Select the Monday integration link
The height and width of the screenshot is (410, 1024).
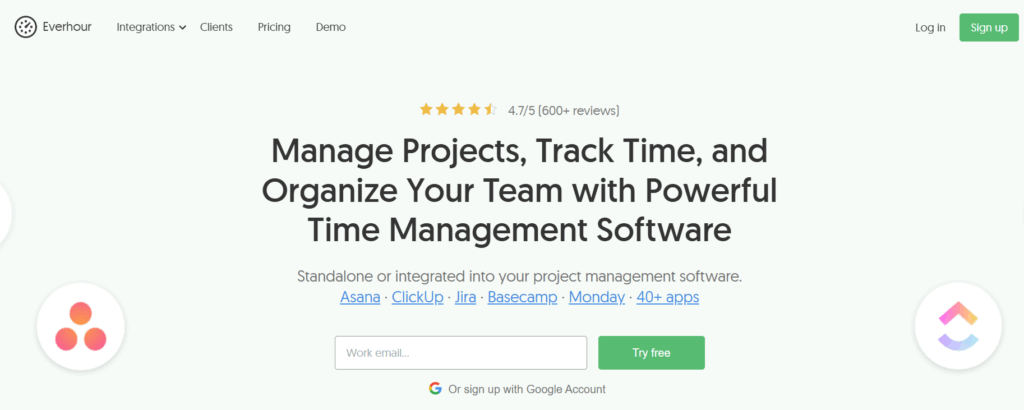pos(597,297)
